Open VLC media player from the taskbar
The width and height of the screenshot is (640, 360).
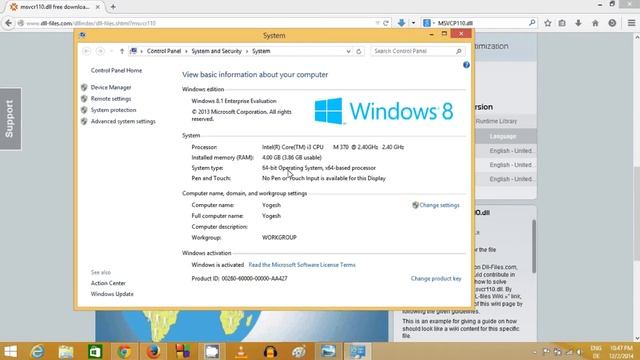pyautogui.click(x=241, y=351)
